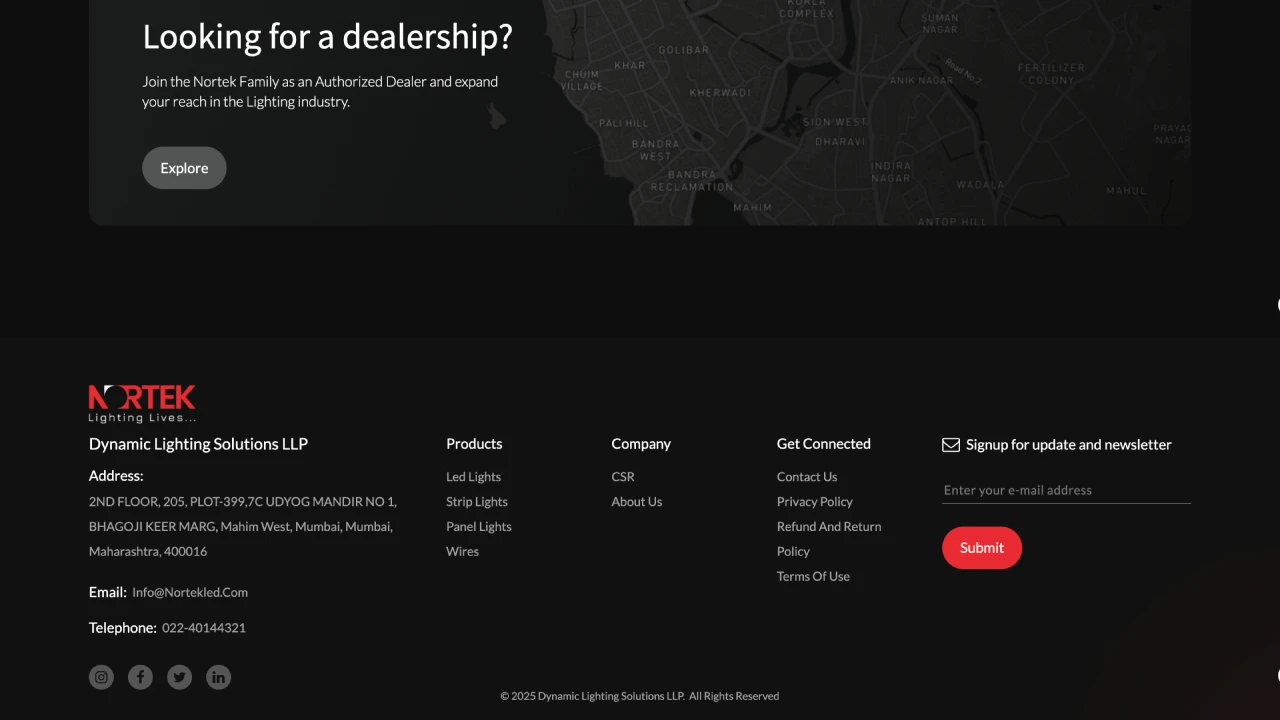1280x720 pixels.
Task: Open the CSR company link
Action: click(623, 477)
